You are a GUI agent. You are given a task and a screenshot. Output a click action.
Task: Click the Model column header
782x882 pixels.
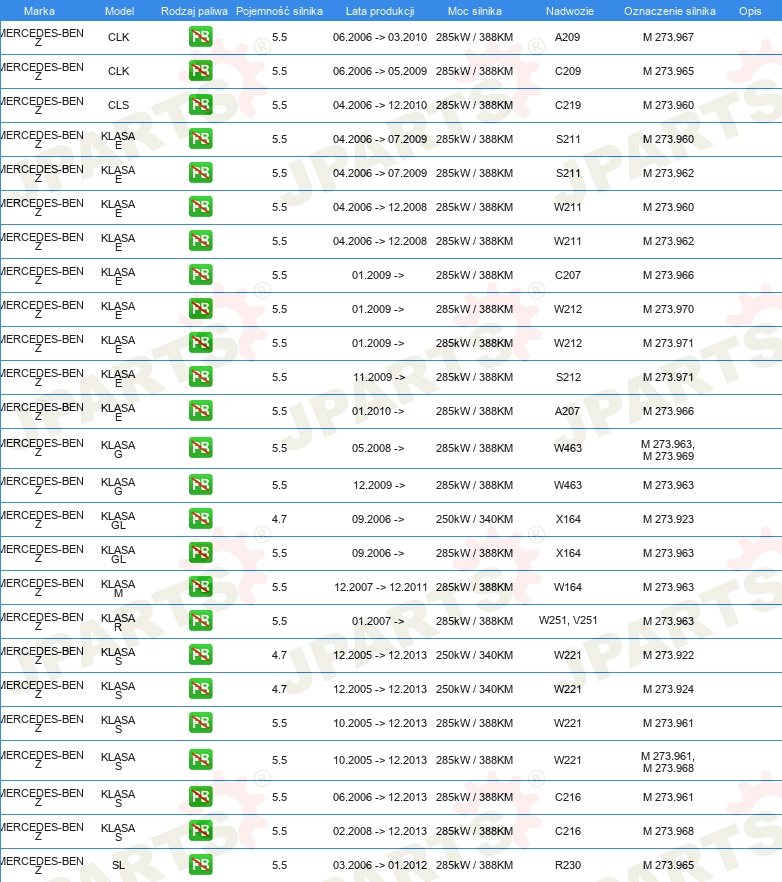pyautogui.click(x=119, y=11)
